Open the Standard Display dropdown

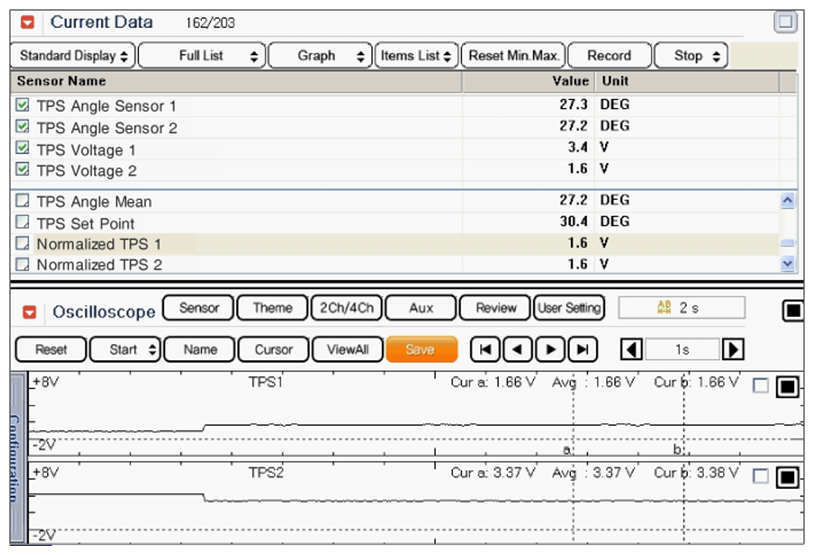pyautogui.click(x=74, y=56)
